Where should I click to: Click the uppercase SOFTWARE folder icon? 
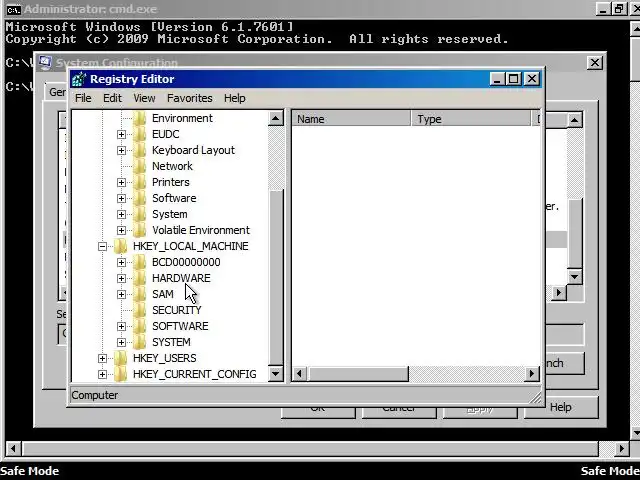click(140, 326)
